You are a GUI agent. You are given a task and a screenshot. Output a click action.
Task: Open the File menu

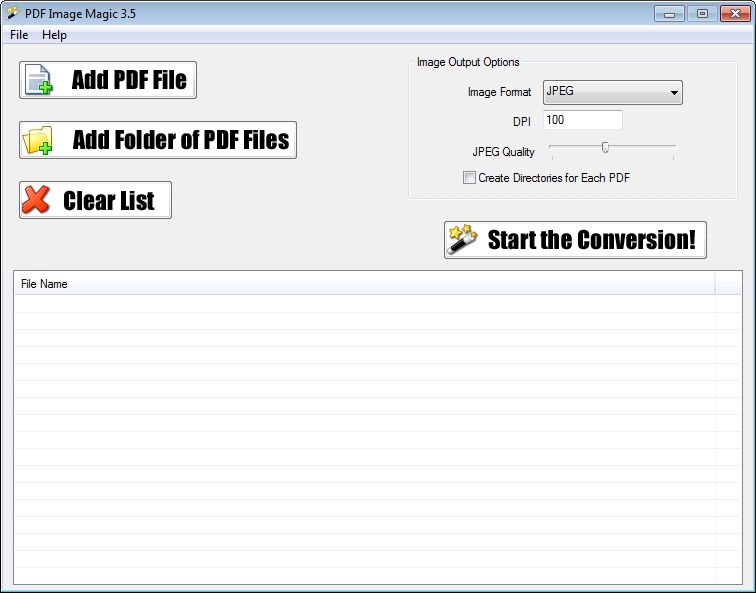[19, 35]
